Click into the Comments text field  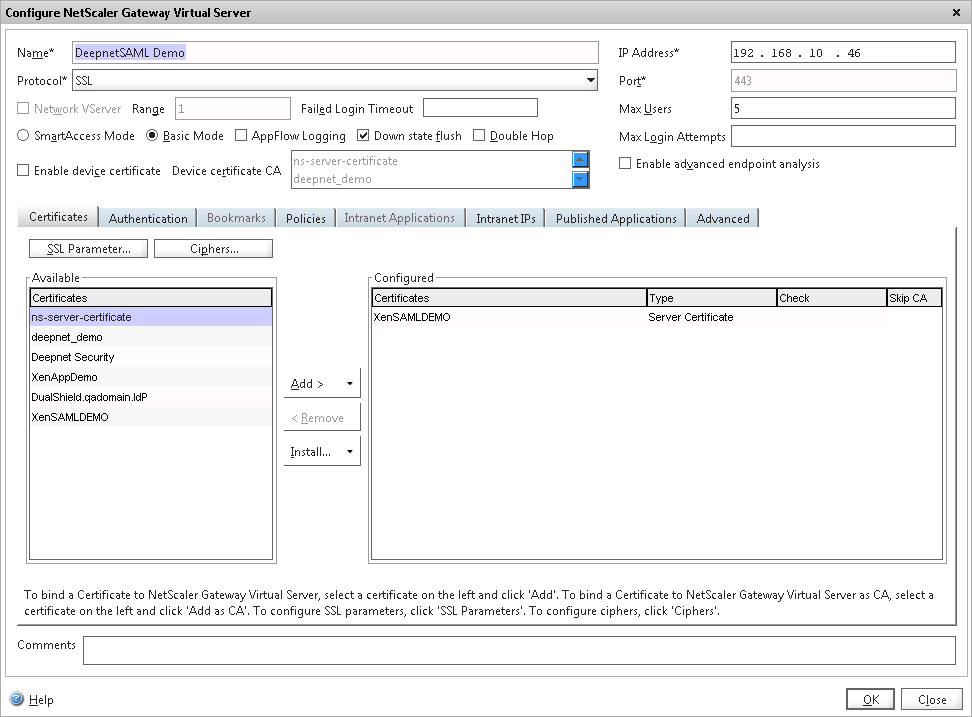point(519,651)
